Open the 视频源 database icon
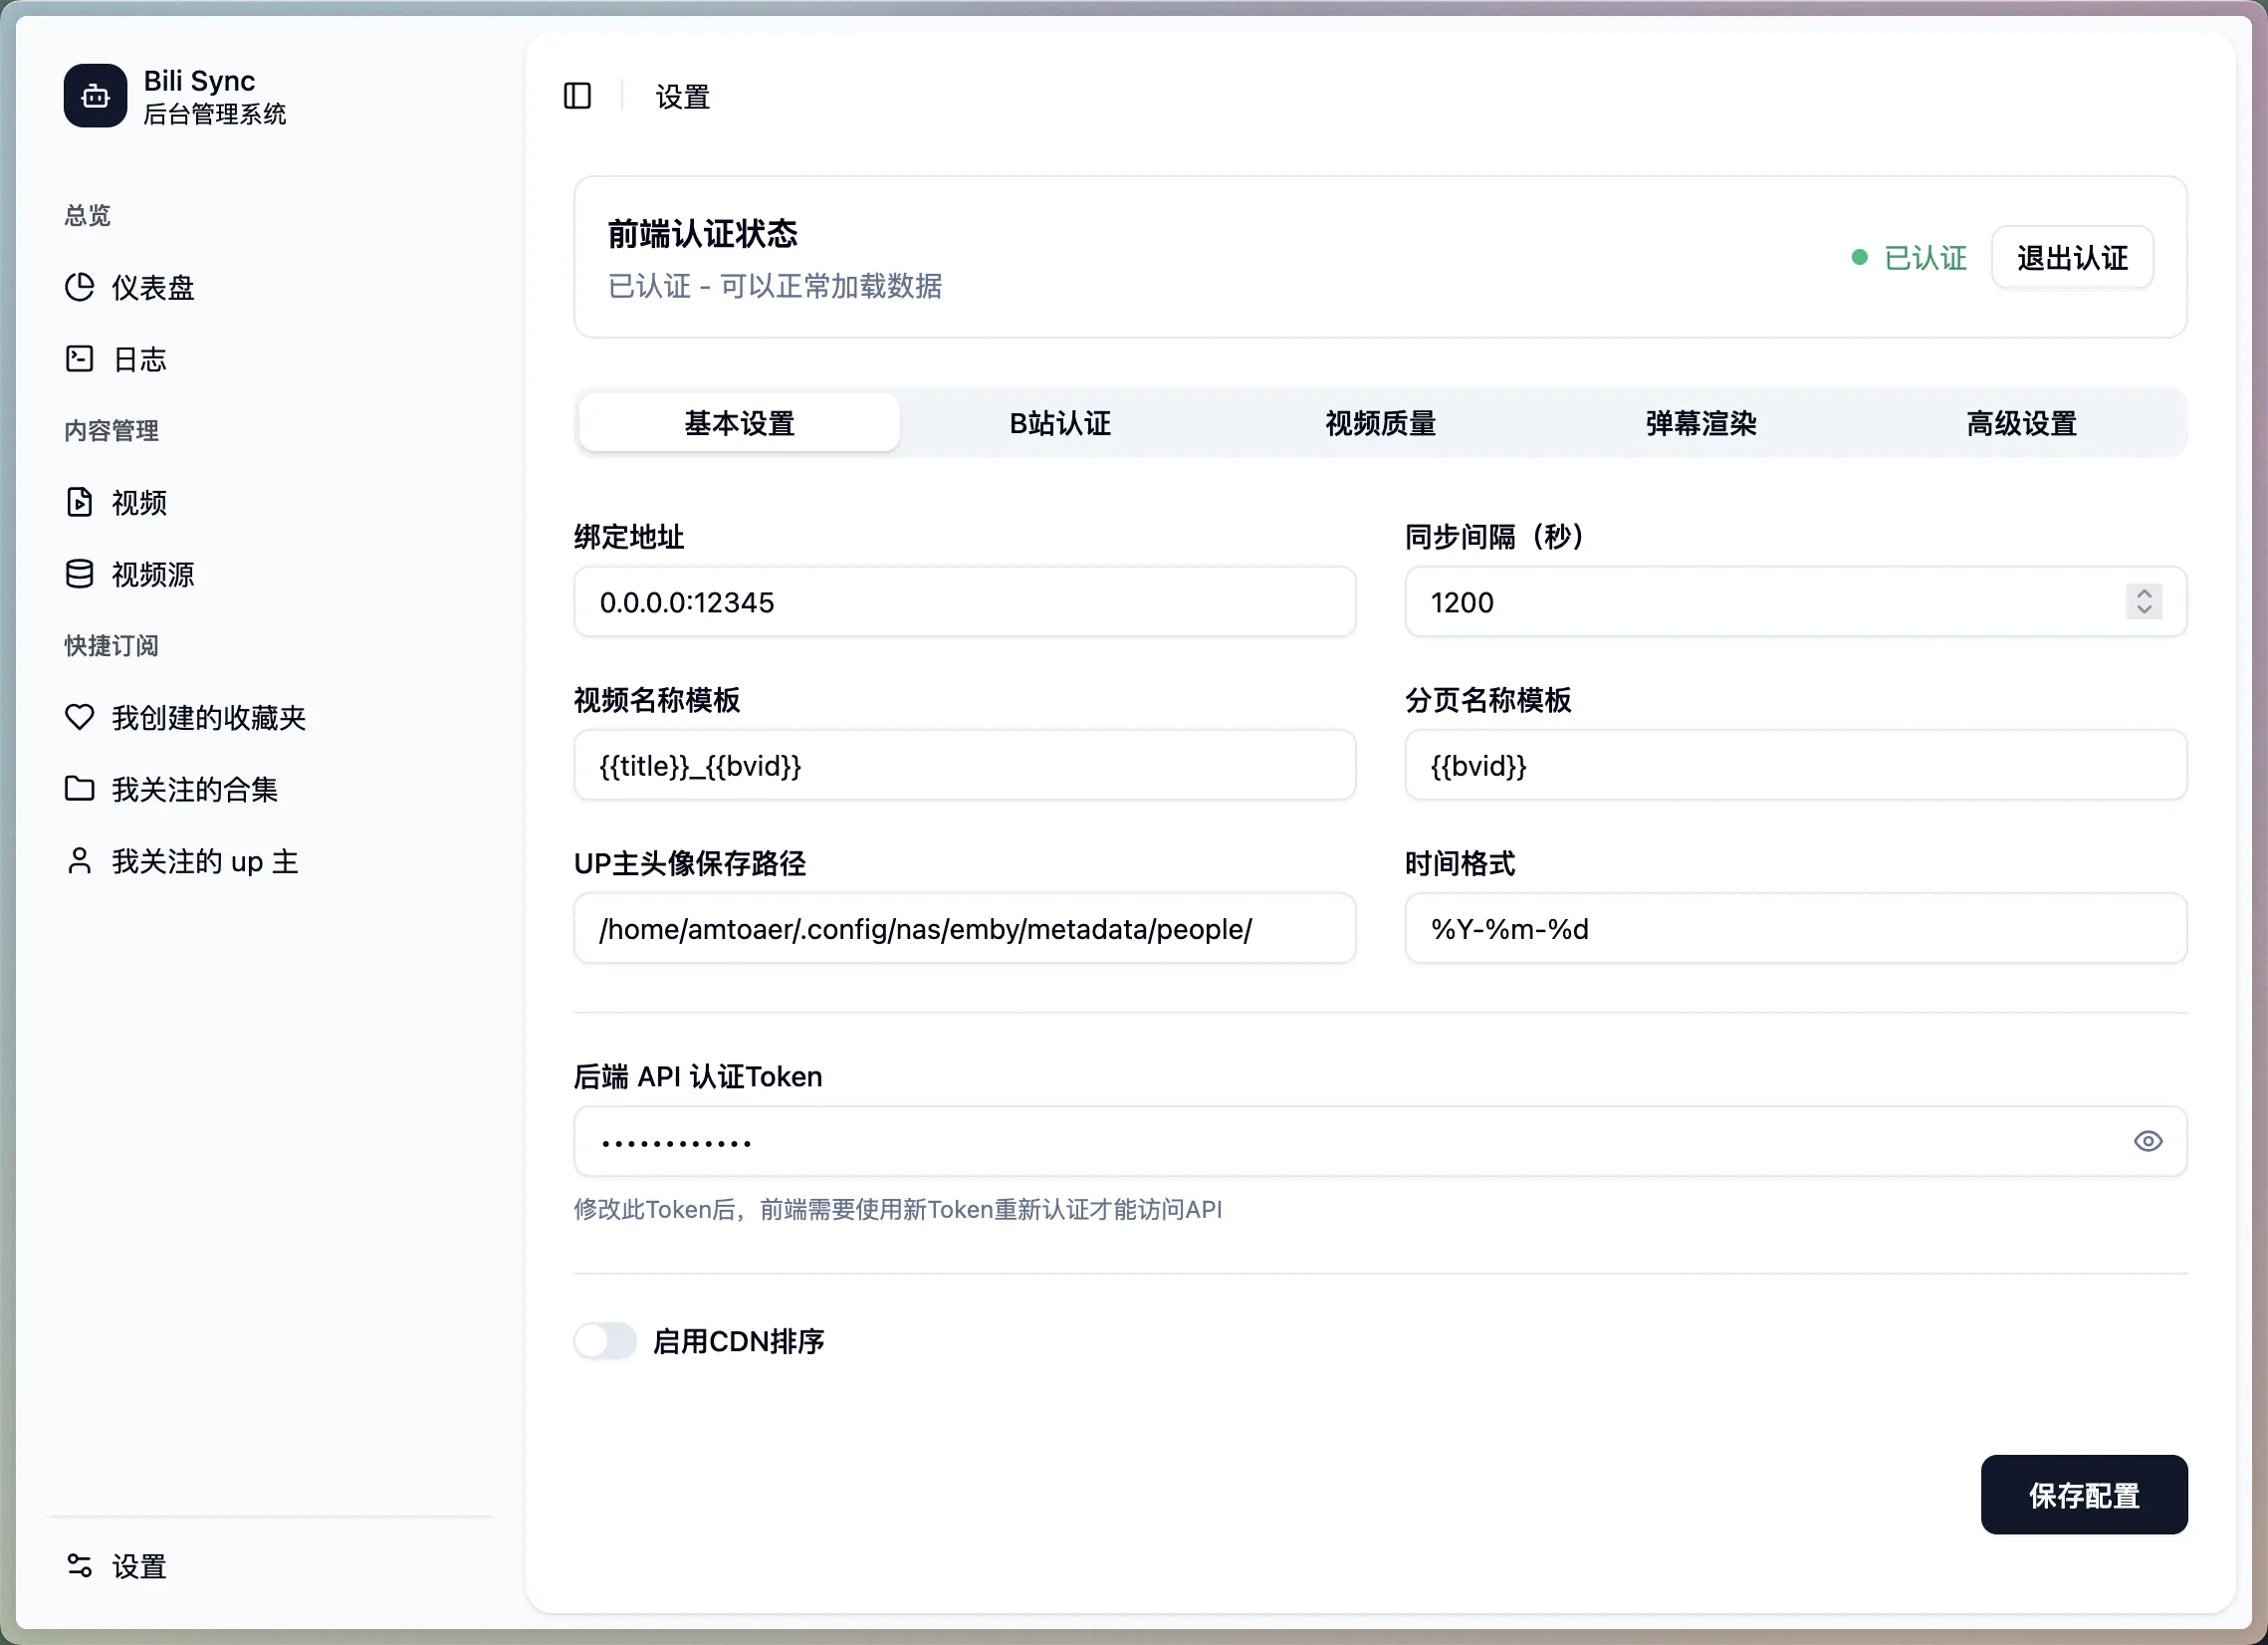This screenshot has width=2268, height=1645. click(80, 573)
